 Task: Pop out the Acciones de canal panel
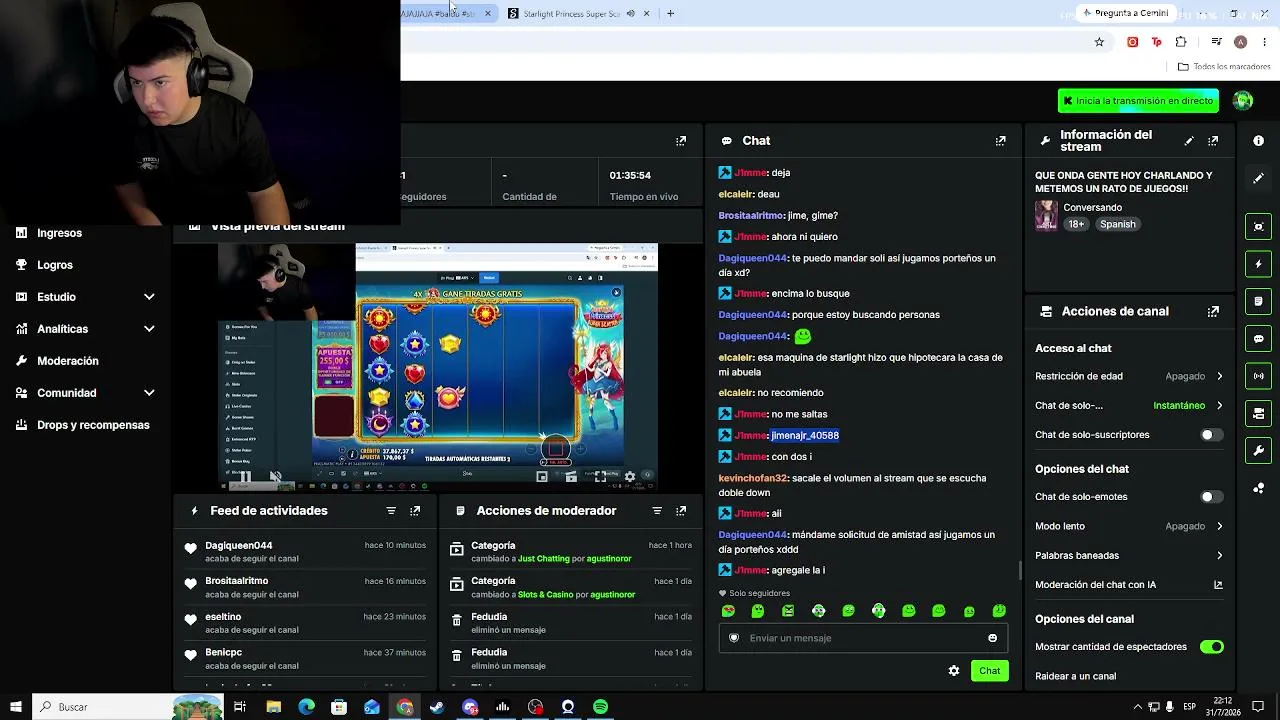pyautogui.click(x=1213, y=312)
